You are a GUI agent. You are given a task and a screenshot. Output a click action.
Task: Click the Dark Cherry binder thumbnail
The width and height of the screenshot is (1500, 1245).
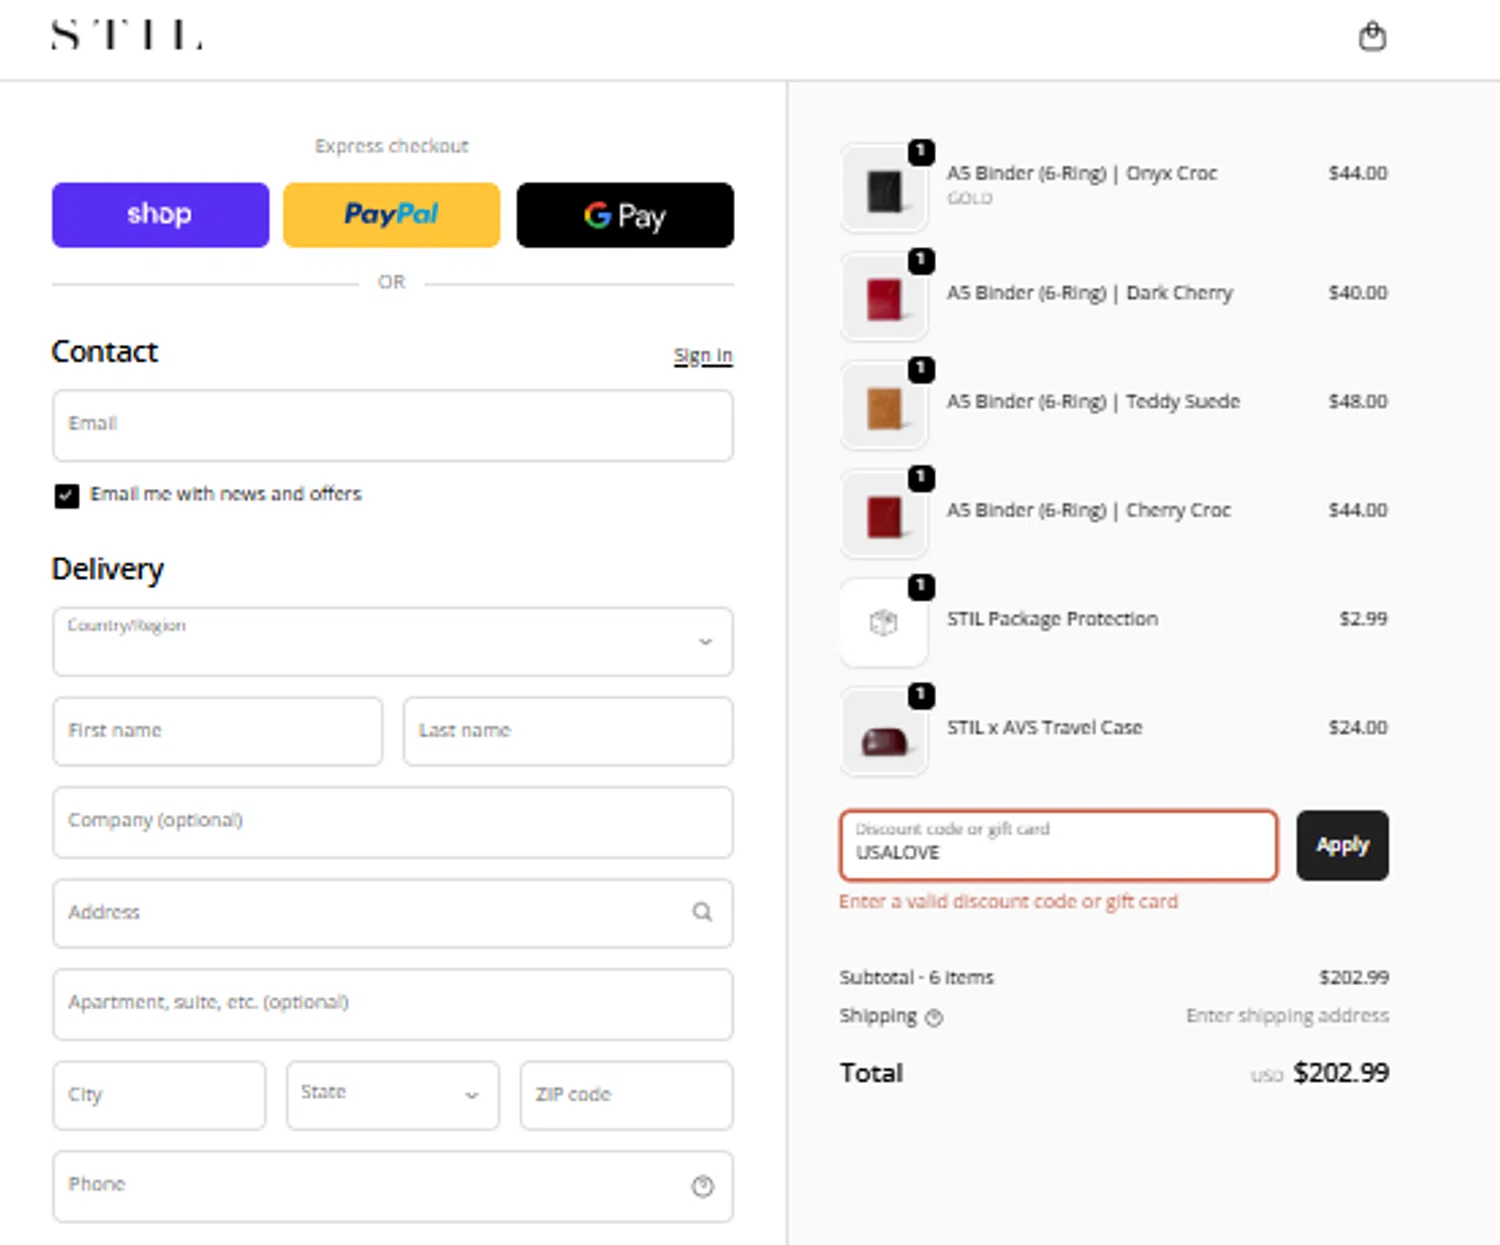pyautogui.click(x=884, y=297)
